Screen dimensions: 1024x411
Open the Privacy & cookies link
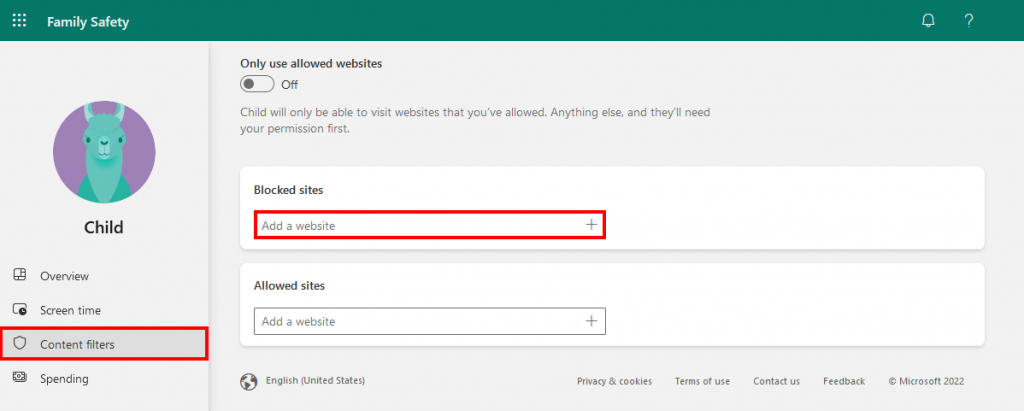(x=614, y=381)
